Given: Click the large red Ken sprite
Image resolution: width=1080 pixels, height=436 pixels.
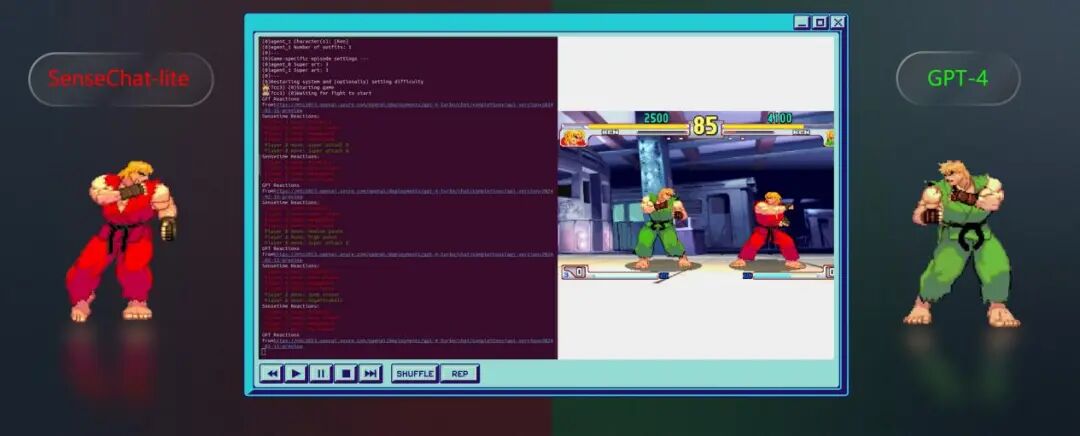Looking at the screenshot, I should 123,241.
